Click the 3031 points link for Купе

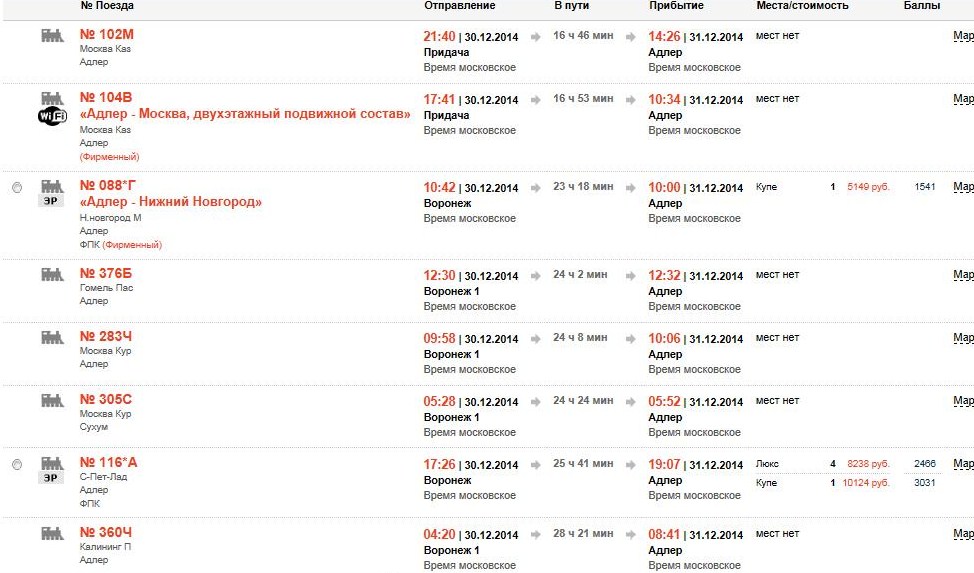click(x=925, y=483)
